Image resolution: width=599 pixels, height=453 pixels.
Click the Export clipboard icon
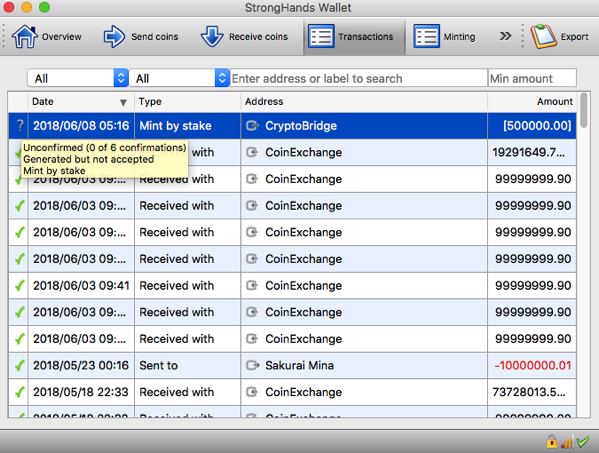point(544,37)
